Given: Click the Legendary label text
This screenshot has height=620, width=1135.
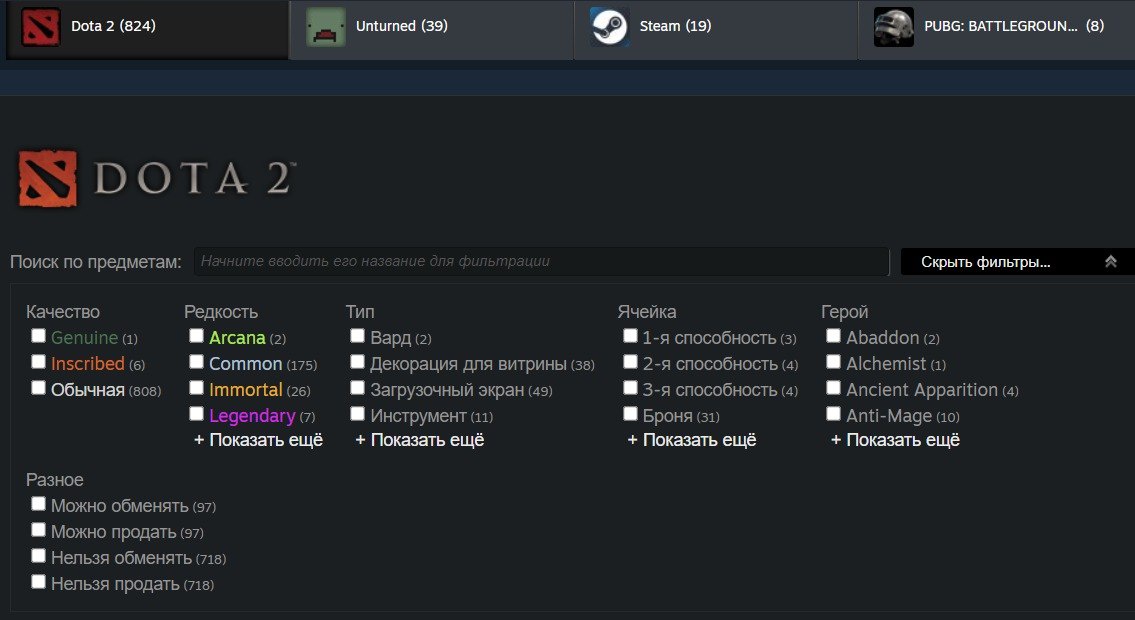Looking at the screenshot, I should pyautogui.click(x=252, y=416).
